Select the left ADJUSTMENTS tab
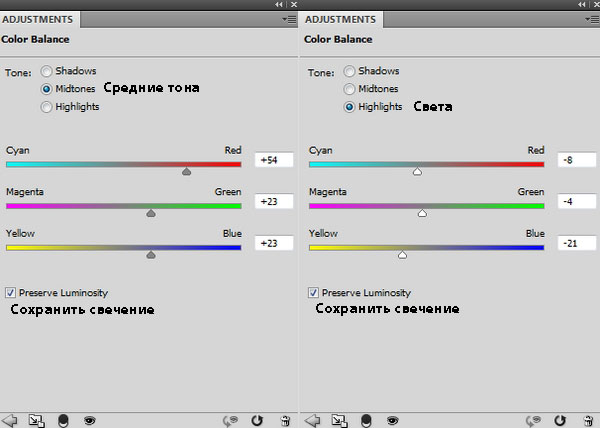This screenshot has height=428, width=600. click(38, 20)
